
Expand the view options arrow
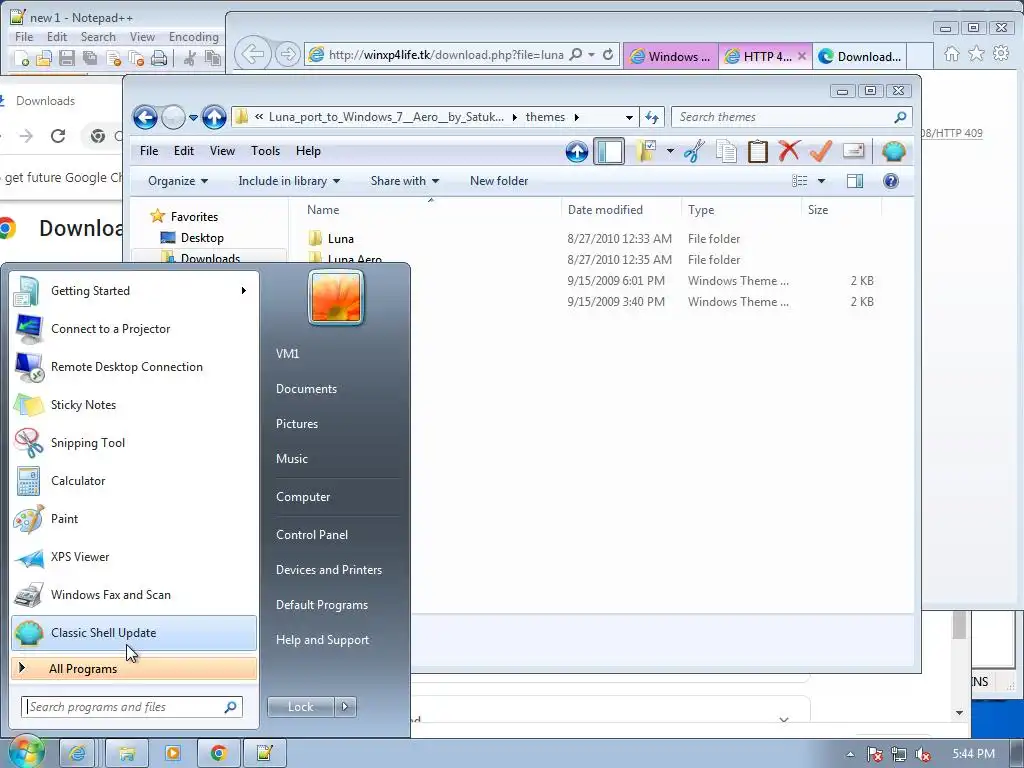(822, 181)
